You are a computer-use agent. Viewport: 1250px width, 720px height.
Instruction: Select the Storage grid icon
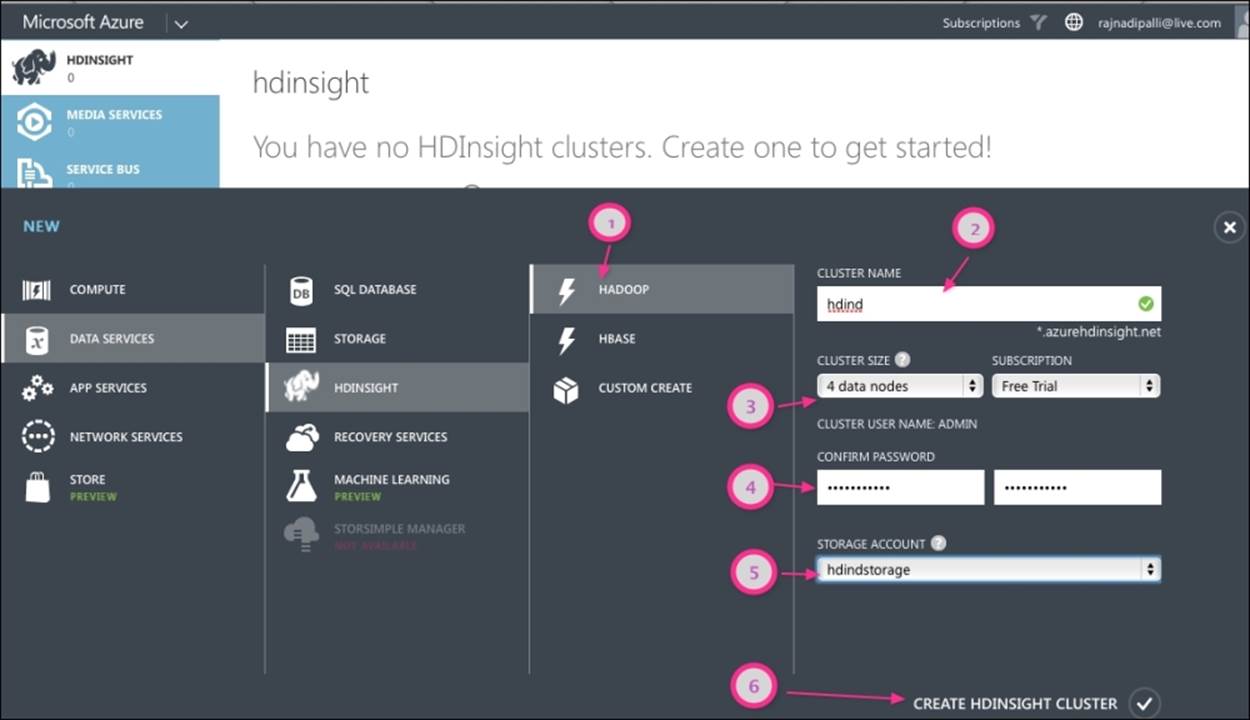pos(300,339)
